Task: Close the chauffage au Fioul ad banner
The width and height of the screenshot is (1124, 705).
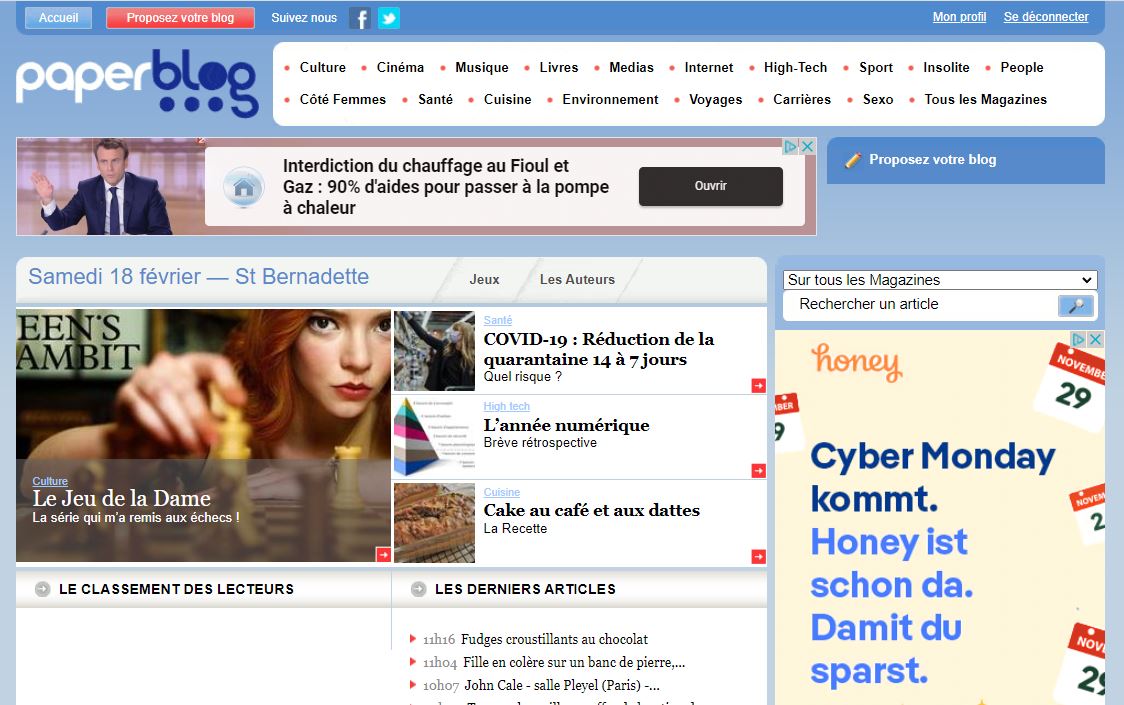Action: 808,145
